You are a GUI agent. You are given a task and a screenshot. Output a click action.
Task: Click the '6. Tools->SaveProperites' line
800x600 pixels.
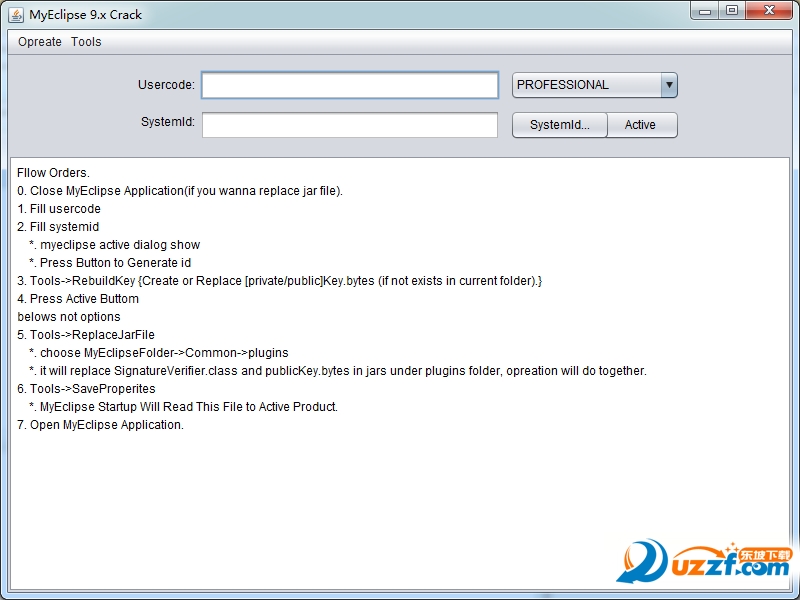[x=86, y=389]
